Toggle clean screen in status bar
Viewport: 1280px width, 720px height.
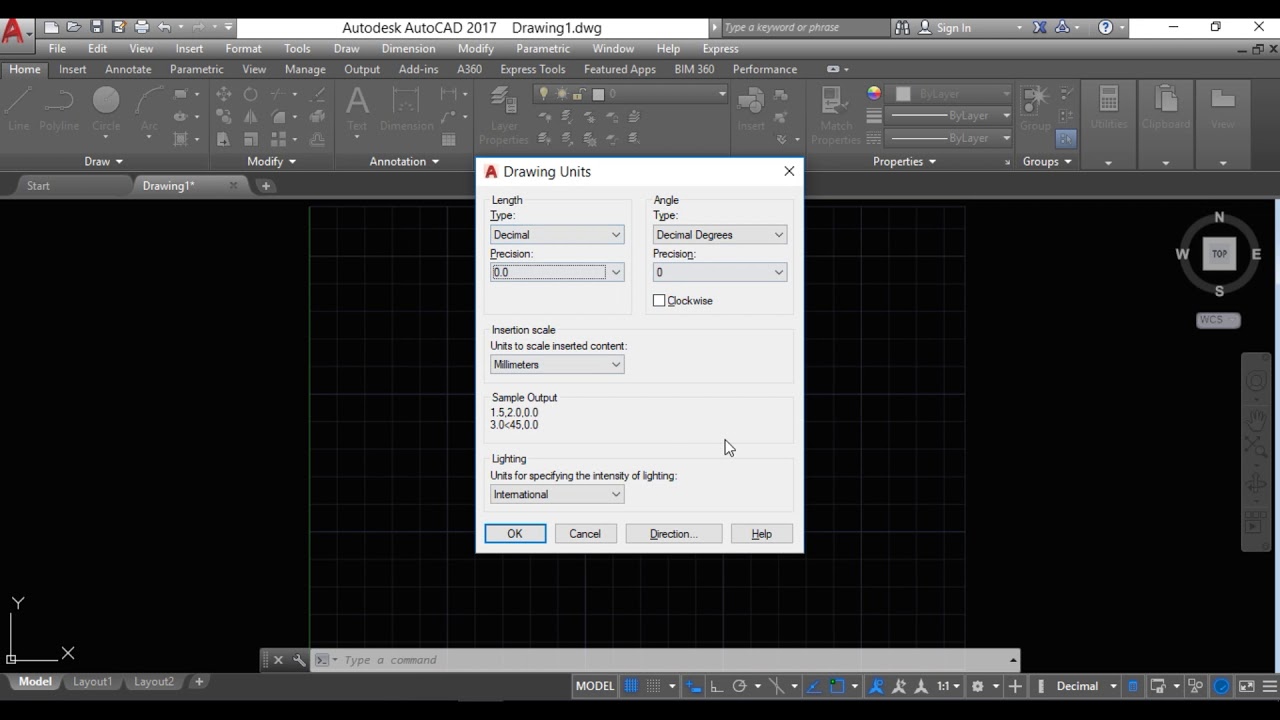point(1247,686)
